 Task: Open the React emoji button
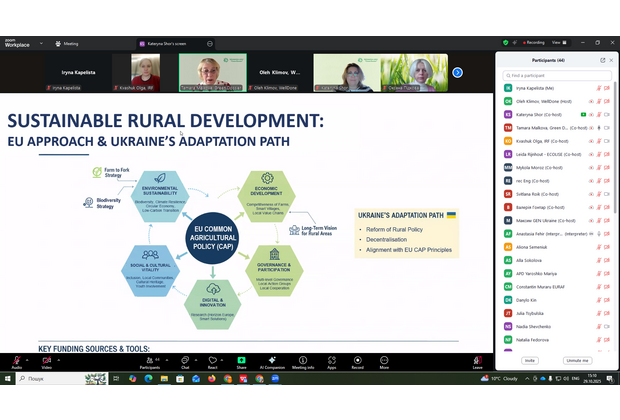[x=213, y=361]
